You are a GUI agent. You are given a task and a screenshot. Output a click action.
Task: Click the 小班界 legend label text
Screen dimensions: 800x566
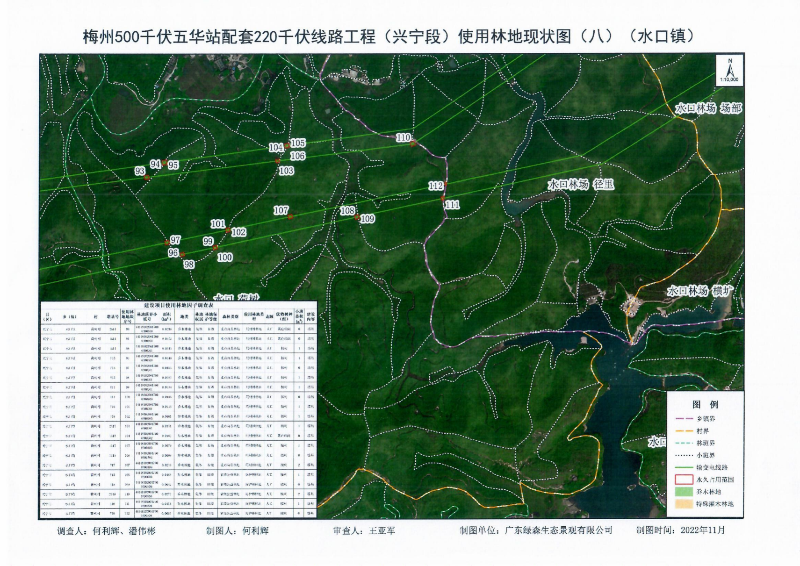pyautogui.click(x=706, y=456)
